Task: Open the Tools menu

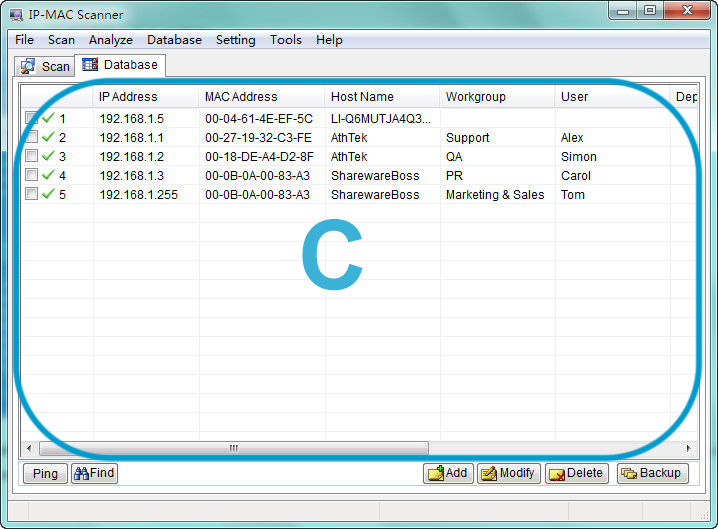Action: (285, 40)
